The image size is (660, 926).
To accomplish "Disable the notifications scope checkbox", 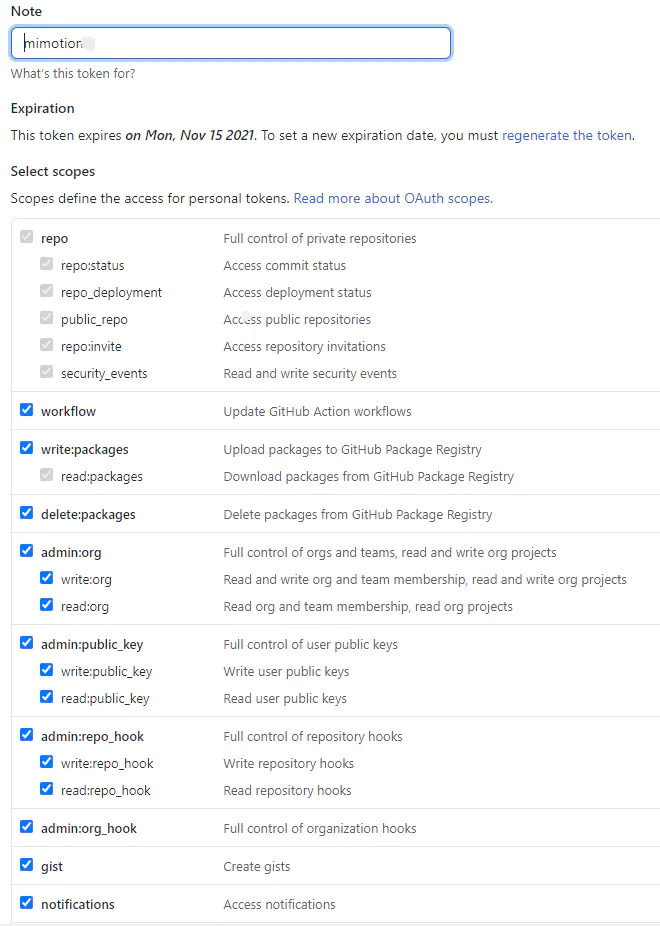I will [x=27, y=904].
